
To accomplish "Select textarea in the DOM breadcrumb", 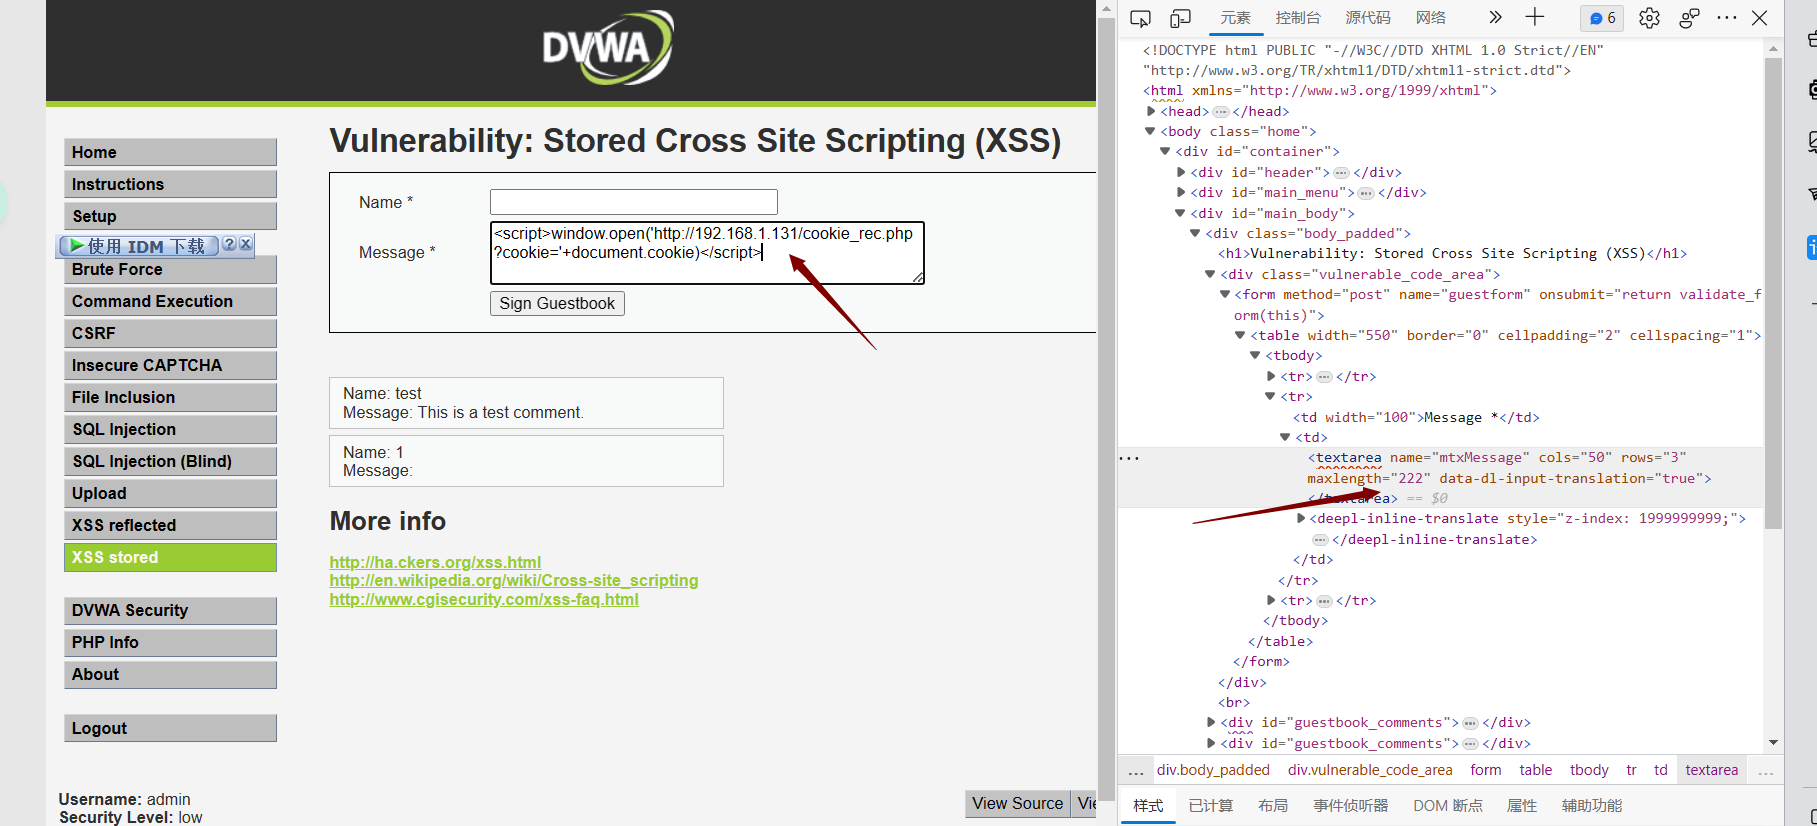I will [x=1711, y=770].
